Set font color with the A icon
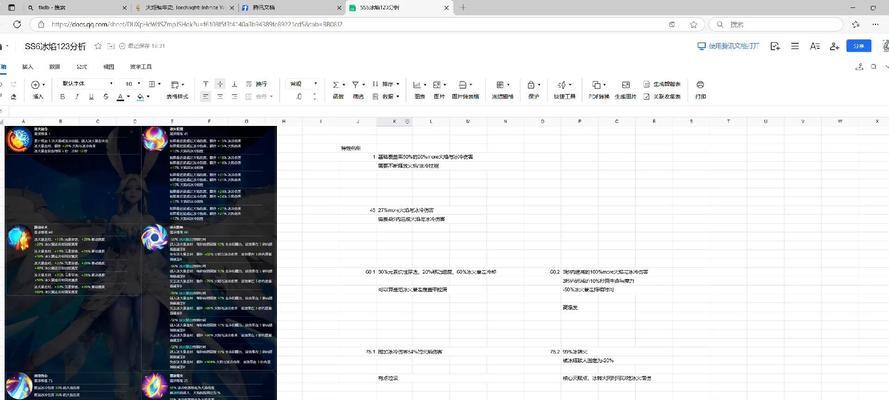The image size is (889, 400). click(120, 97)
